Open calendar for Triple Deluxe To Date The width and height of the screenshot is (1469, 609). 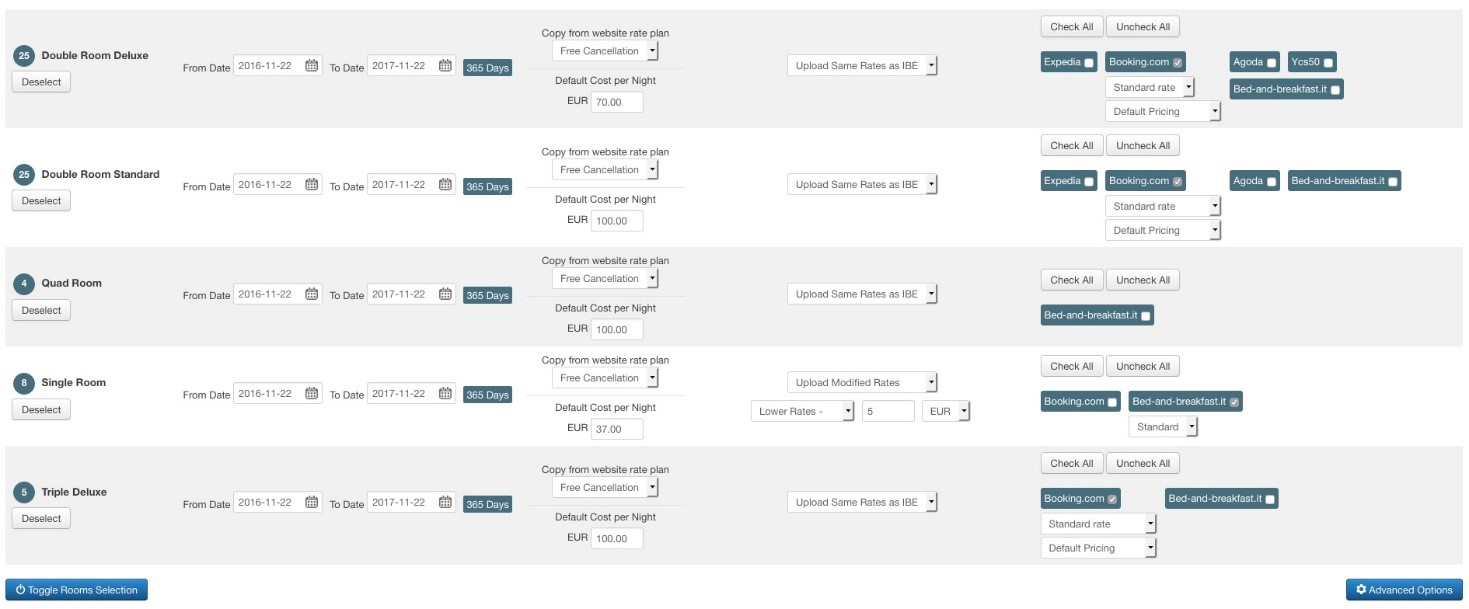coord(445,503)
